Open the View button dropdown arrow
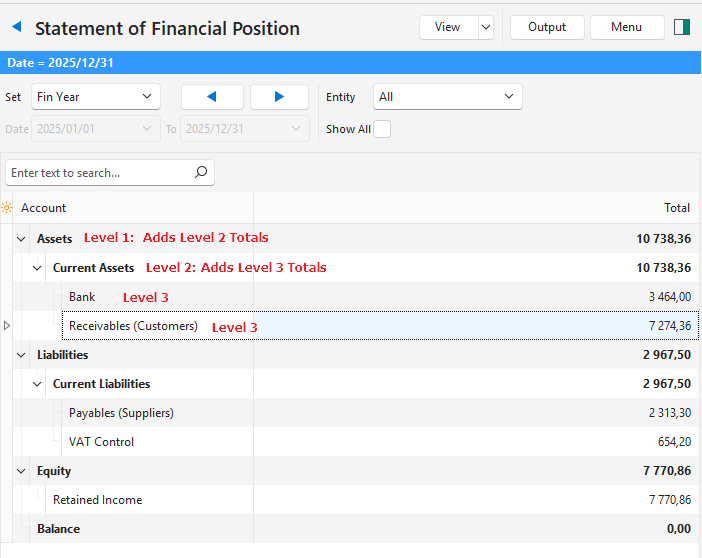The height and width of the screenshot is (558, 702). tap(486, 27)
